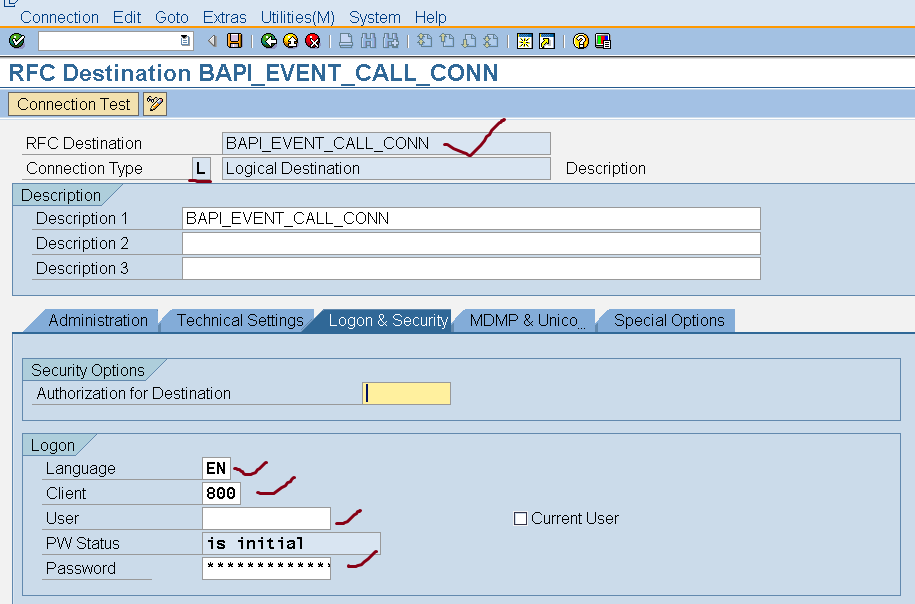Click the RFC Destination name field

pos(386,143)
